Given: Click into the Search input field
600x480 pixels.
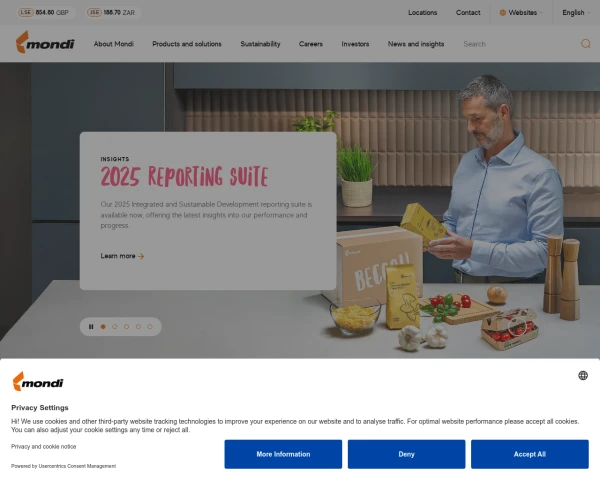Looking at the screenshot, I should pos(518,44).
